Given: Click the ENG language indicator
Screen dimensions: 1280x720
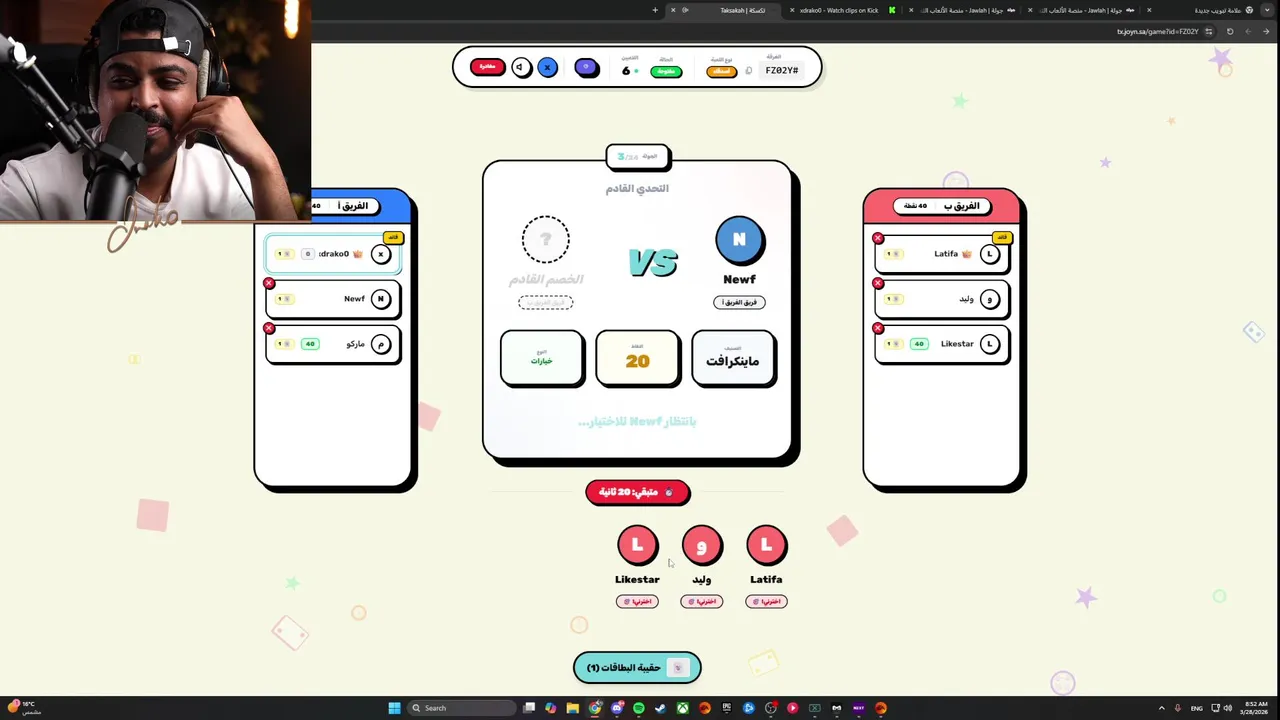Looking at the screenshot, I should pyautogui.click(x=1196, y=708).
